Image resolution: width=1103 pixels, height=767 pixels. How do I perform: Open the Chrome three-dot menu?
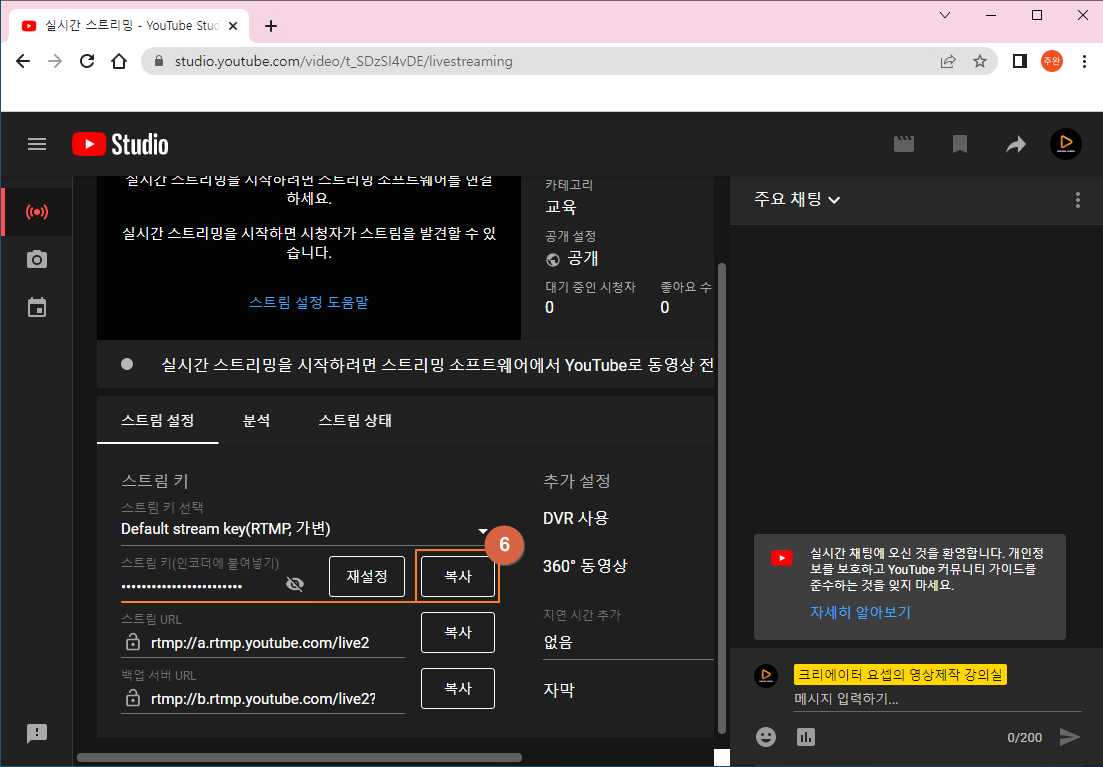click(x=1084, y=61)
